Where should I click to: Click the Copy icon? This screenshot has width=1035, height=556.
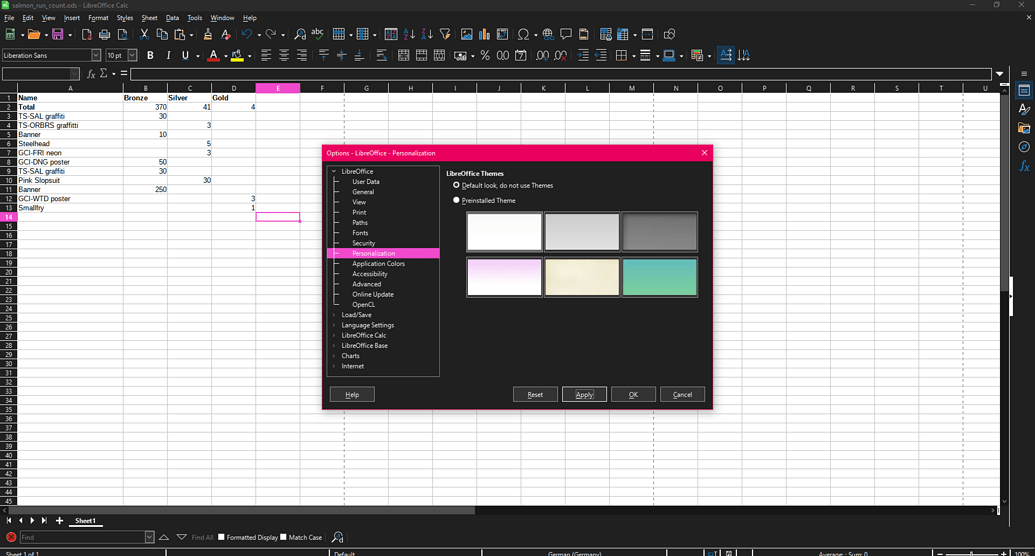pos(162,34)
